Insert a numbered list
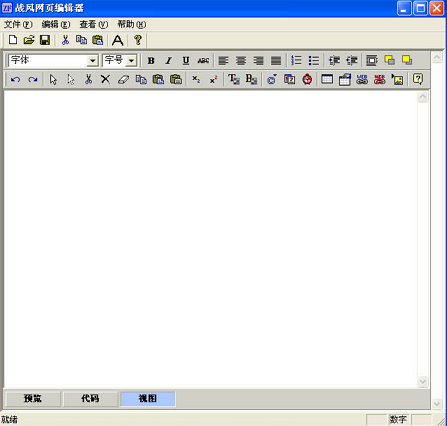 [296, 60]
